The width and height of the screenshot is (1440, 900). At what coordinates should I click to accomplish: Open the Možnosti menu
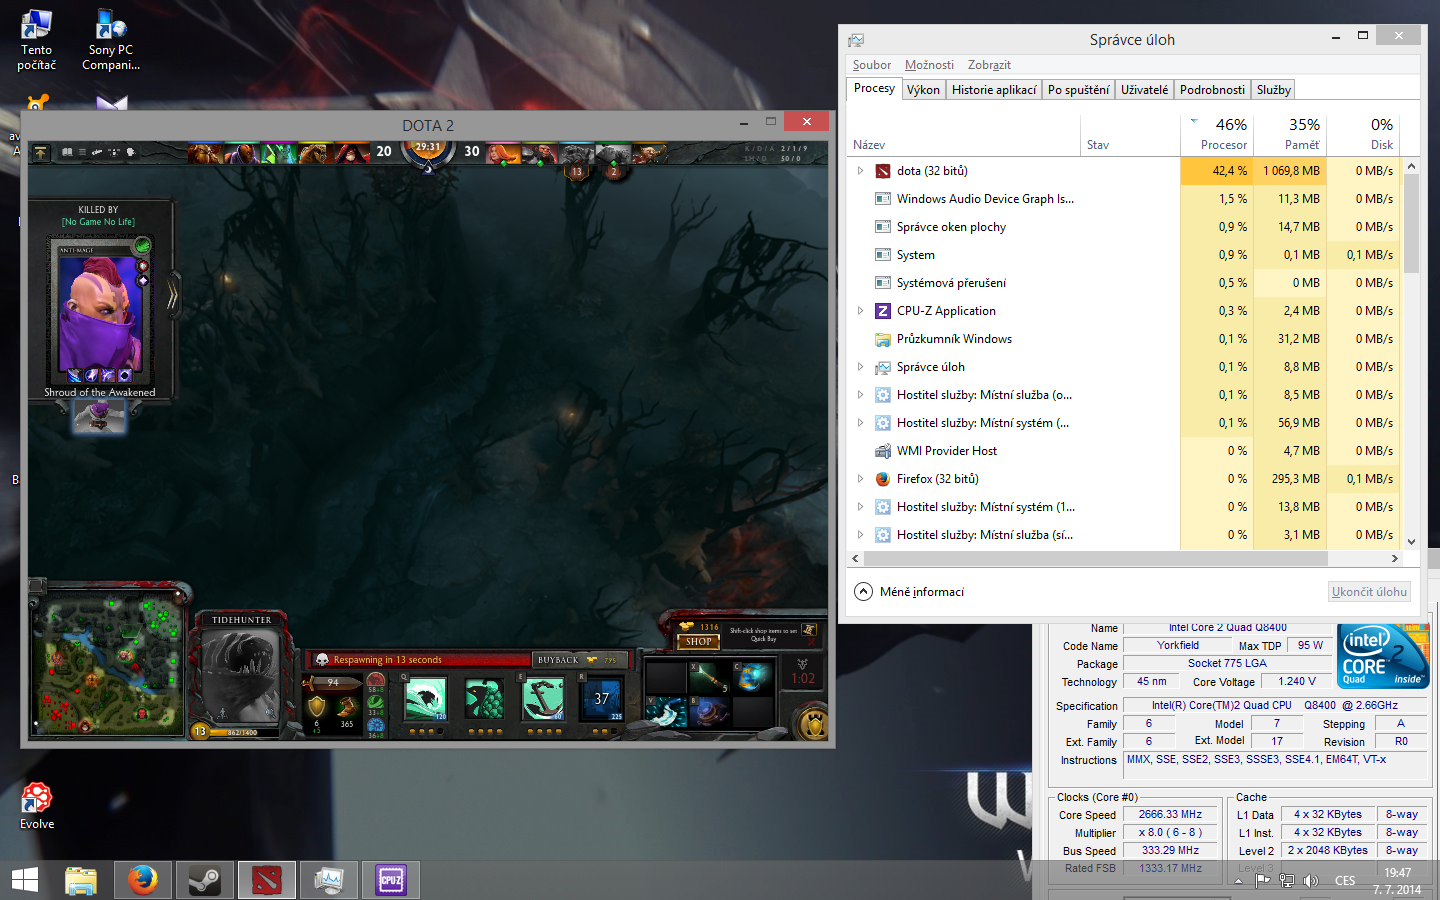[929, 65]
